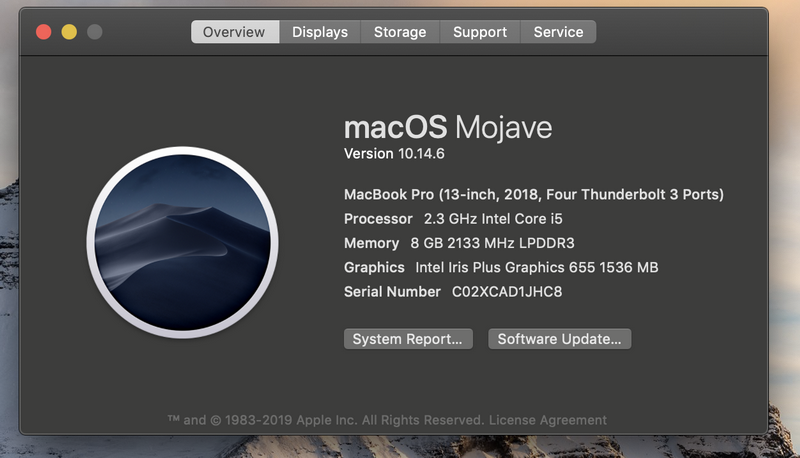Click the serial number C02XCAD1JHC8

507,292
